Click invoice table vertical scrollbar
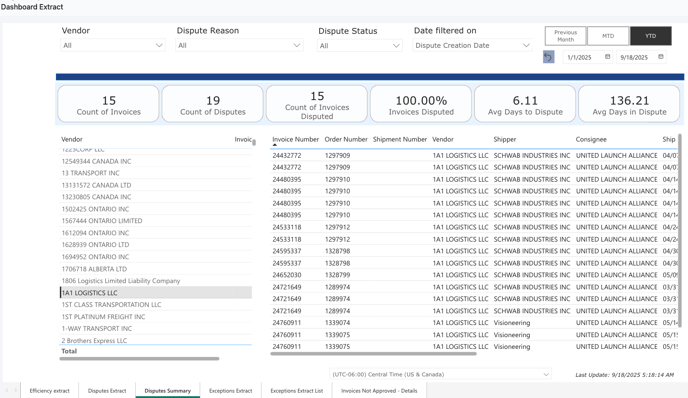 (x=681, y=230)
